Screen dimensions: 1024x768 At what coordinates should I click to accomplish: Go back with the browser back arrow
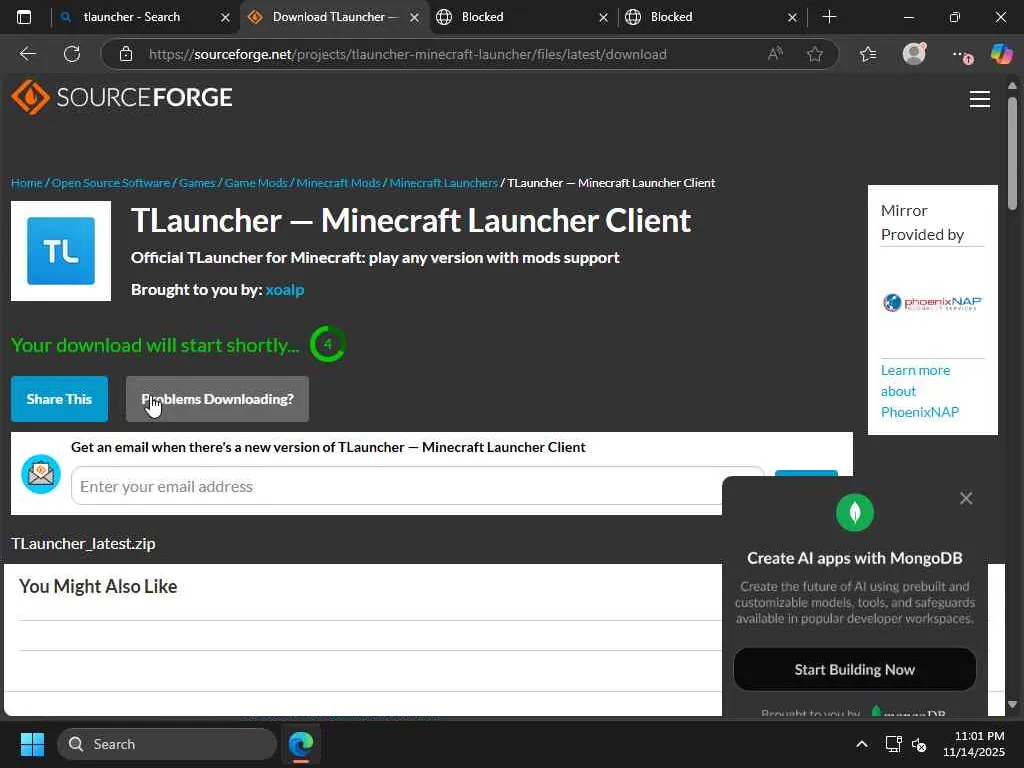[x=27, y=54]
